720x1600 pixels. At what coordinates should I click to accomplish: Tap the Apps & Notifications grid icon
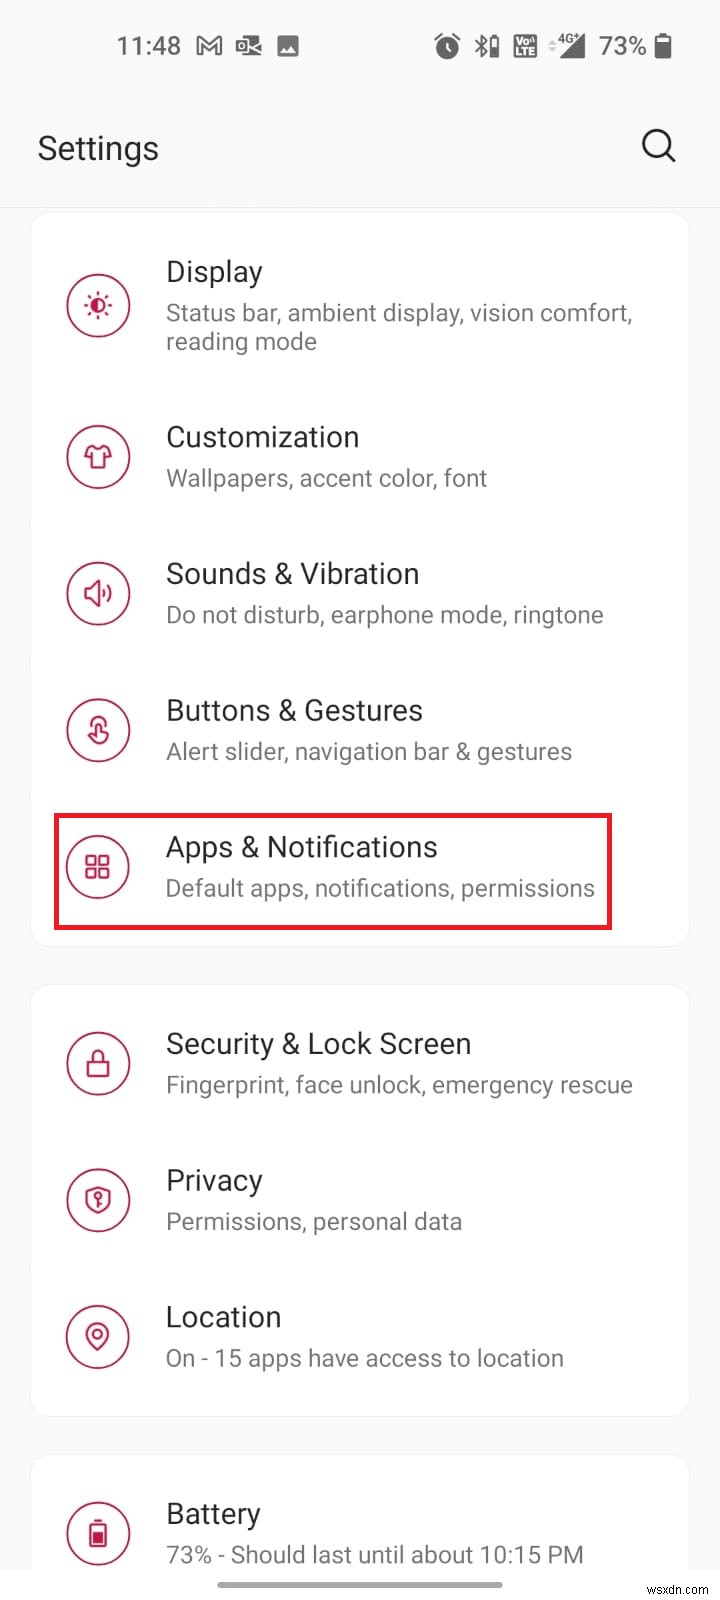click(98, 867)
